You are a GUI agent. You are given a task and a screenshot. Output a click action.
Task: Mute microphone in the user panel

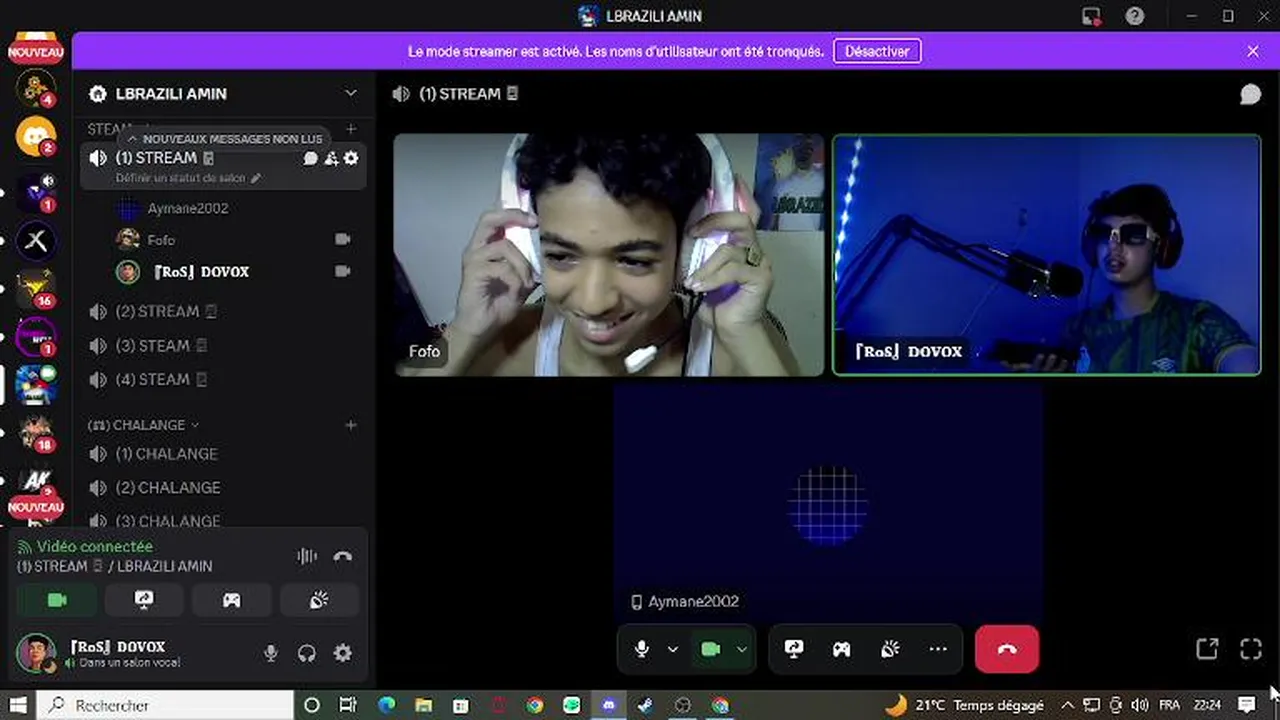point(270,653)
